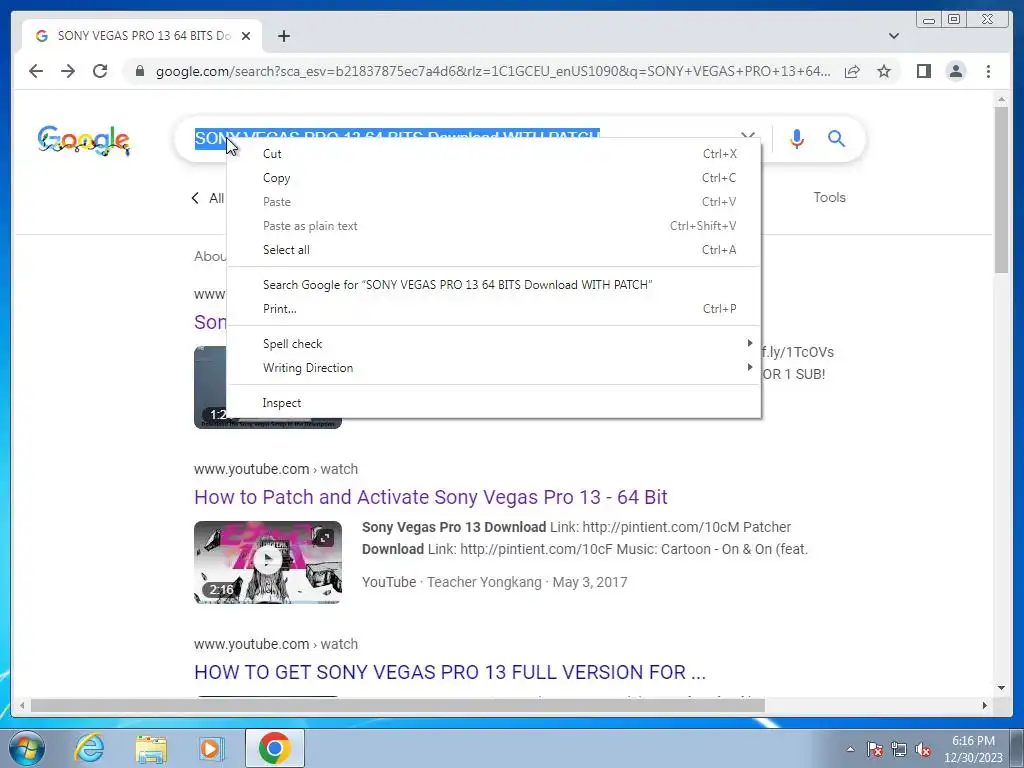Viewport: 1024px width, 768px height.
Task: Open Chrome side panel
Action: (x=923, y=71)
